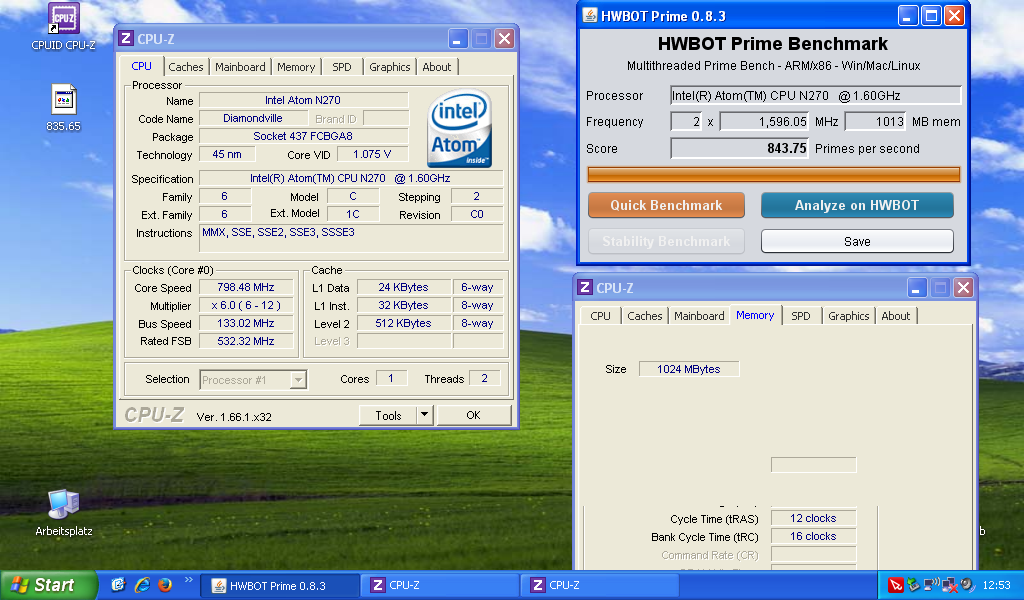Click the 1024 MBytes memory size value

click(689, 369)
